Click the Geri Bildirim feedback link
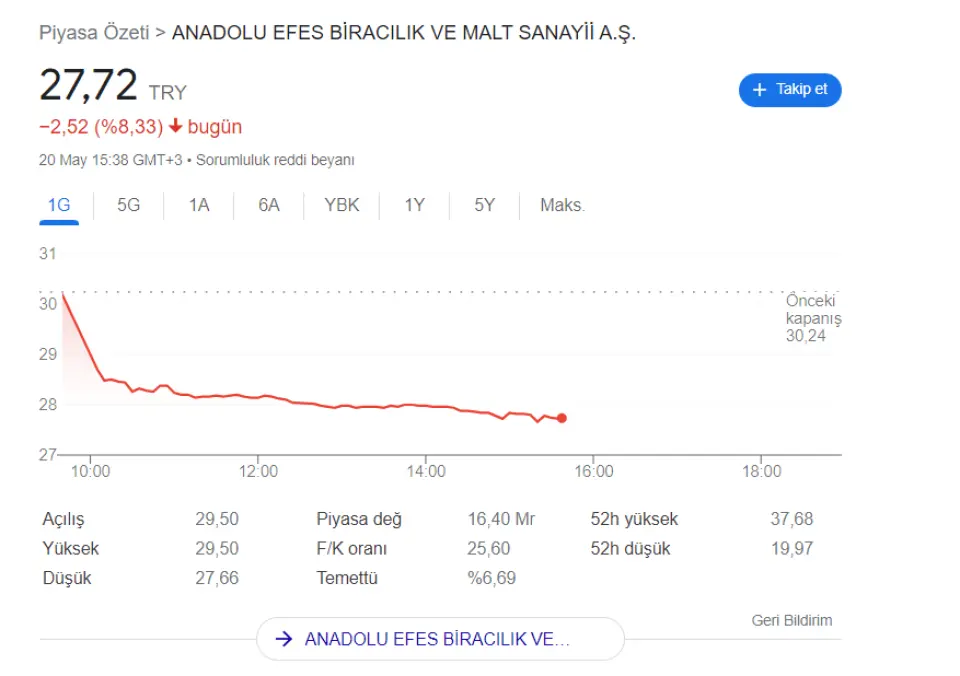 [791, 620]
